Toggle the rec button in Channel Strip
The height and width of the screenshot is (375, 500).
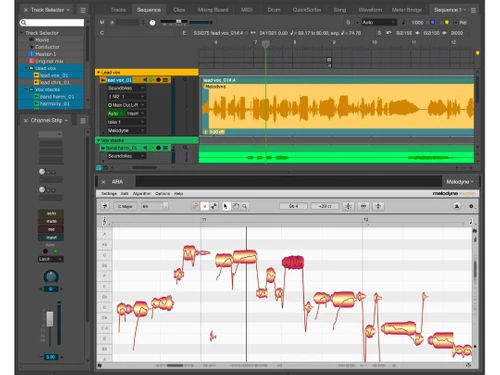click(51, 229)
